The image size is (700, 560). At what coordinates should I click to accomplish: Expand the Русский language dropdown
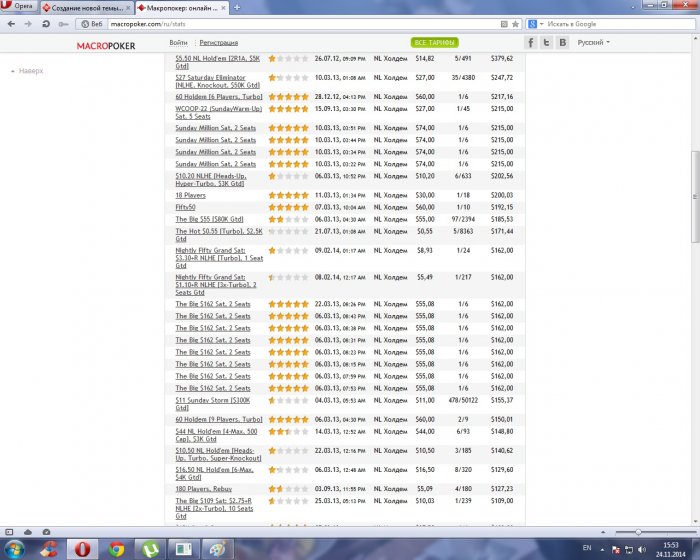(x=593, y=42)
